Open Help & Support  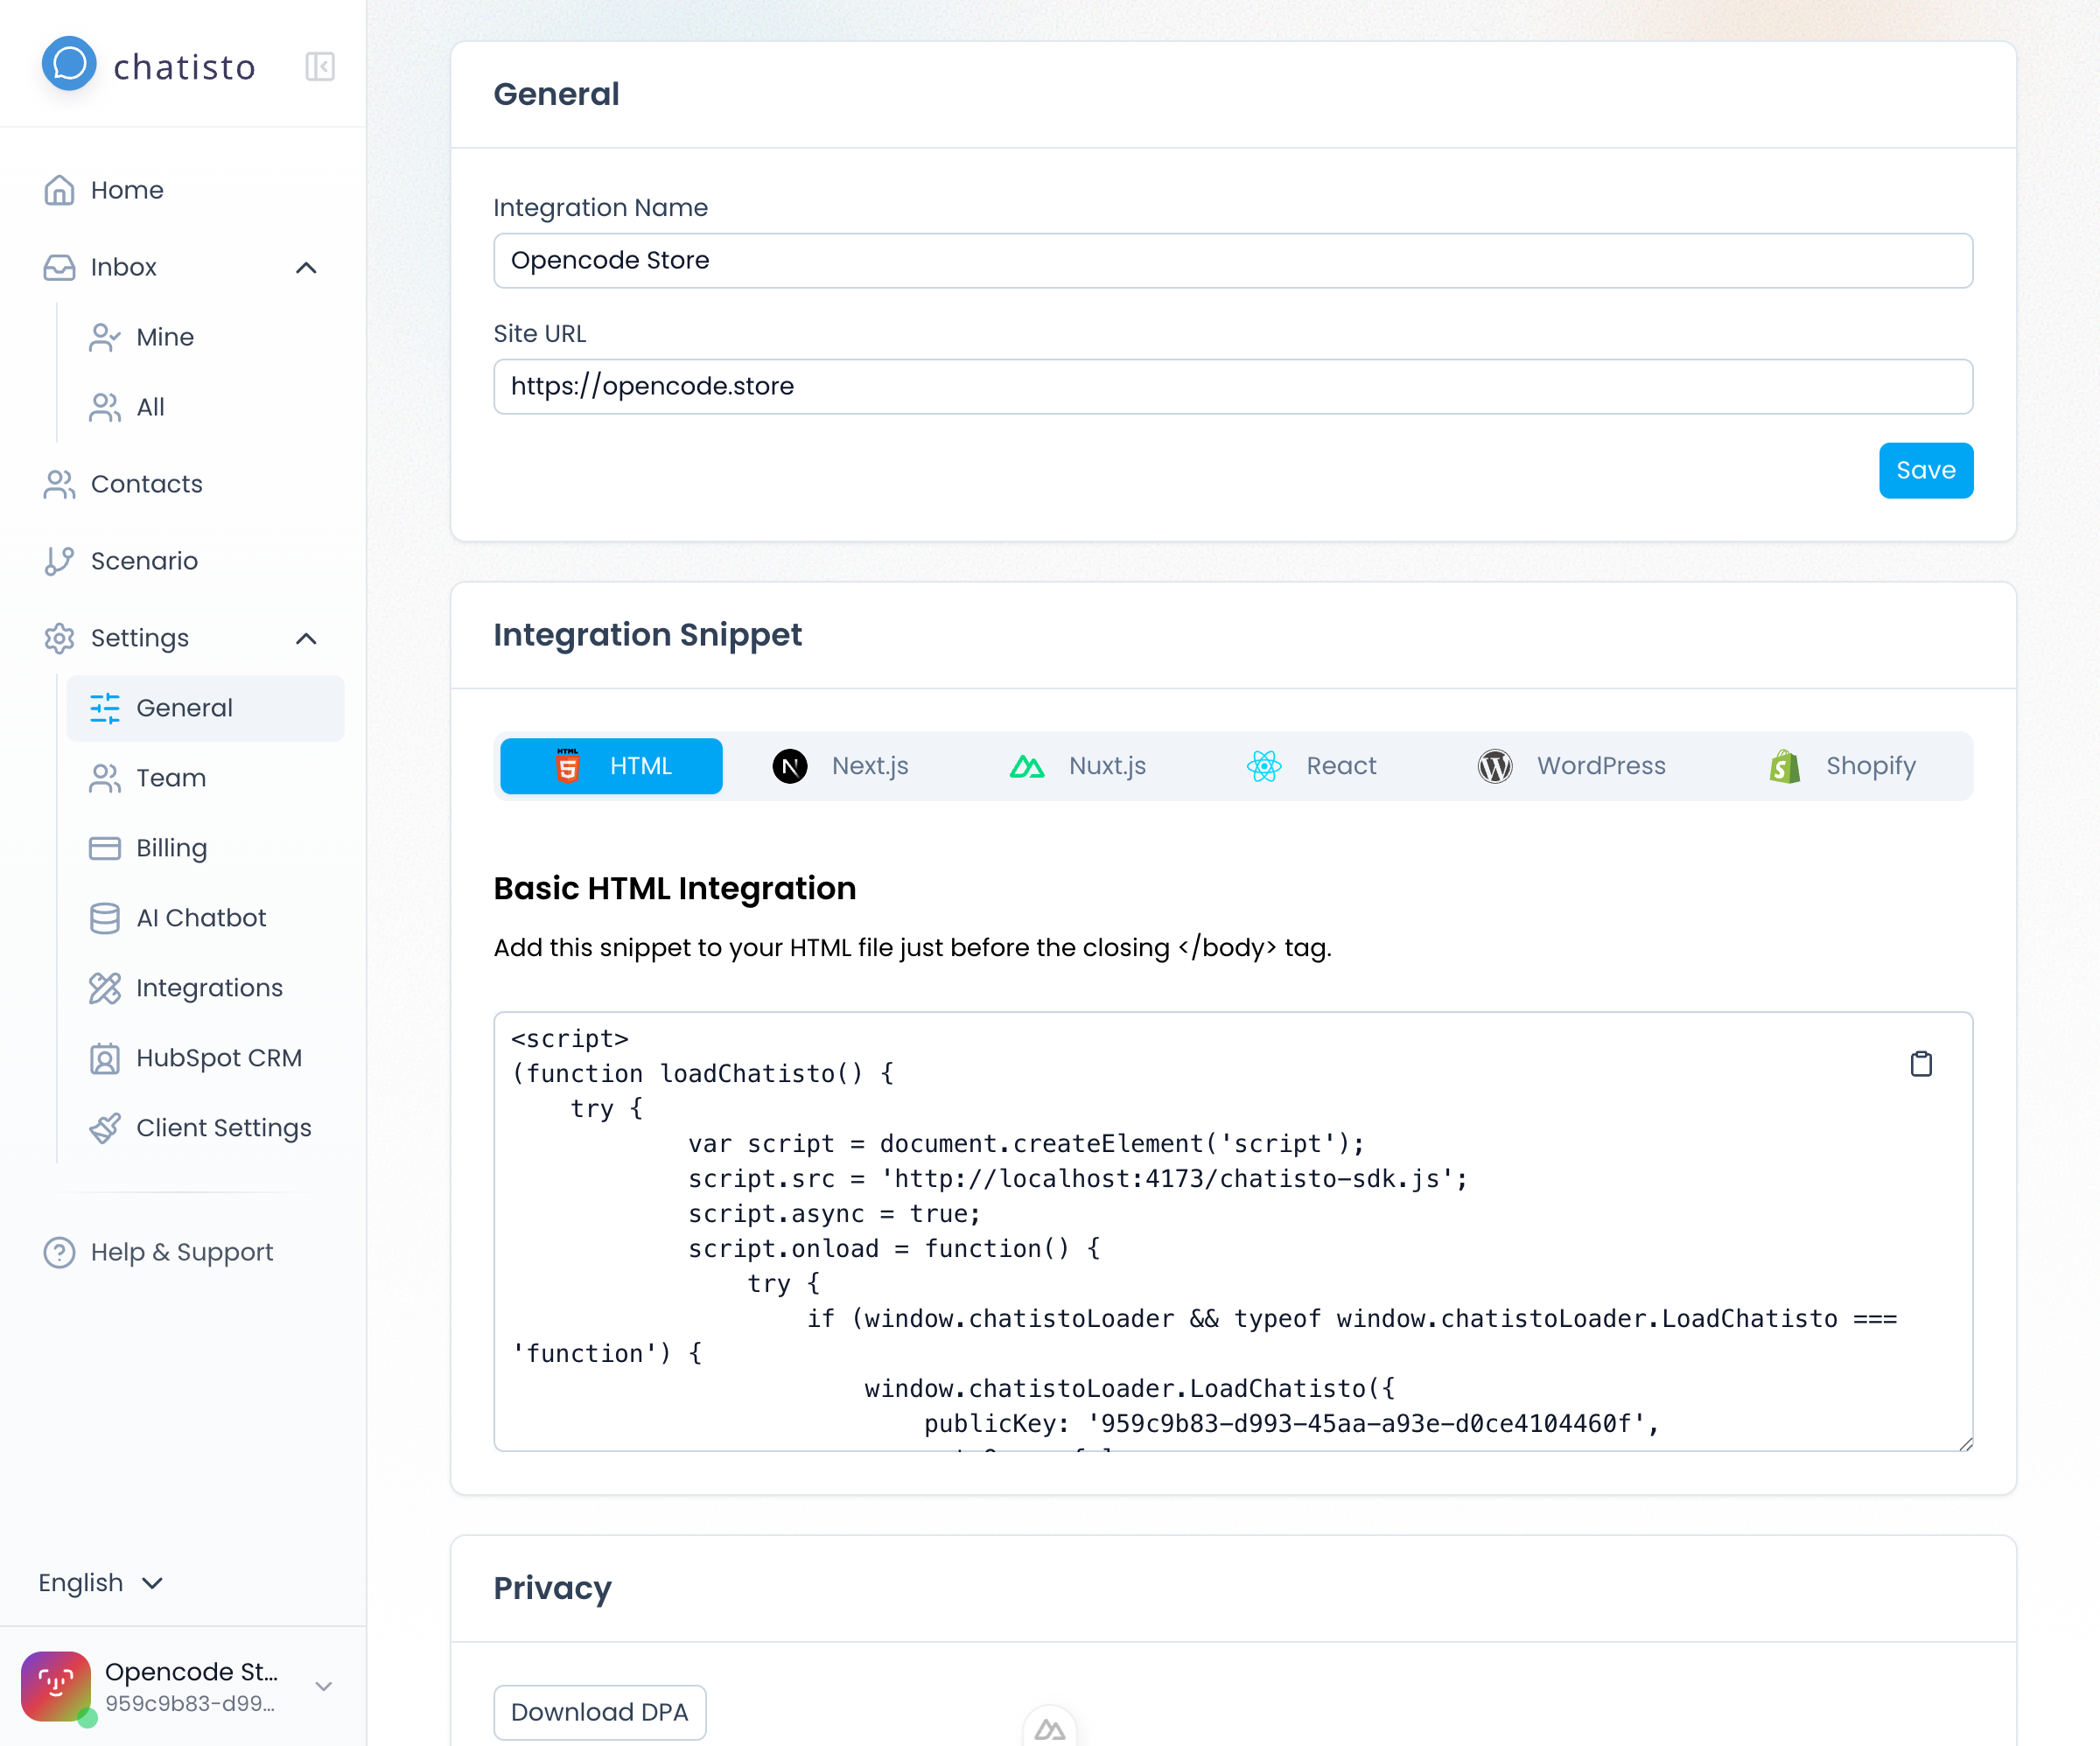tap(181, 1252)
